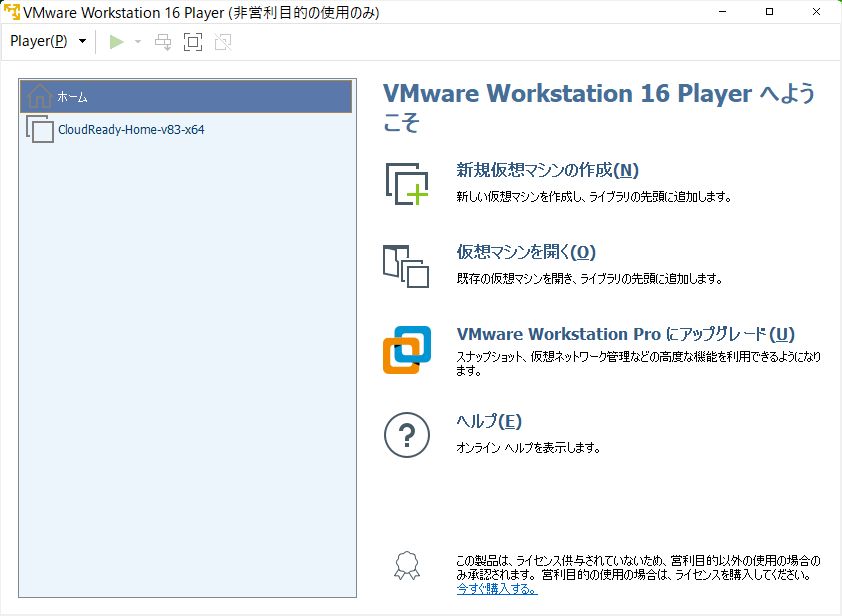Click the green power-on play button

pyautogui.click(x=116, y=41)
